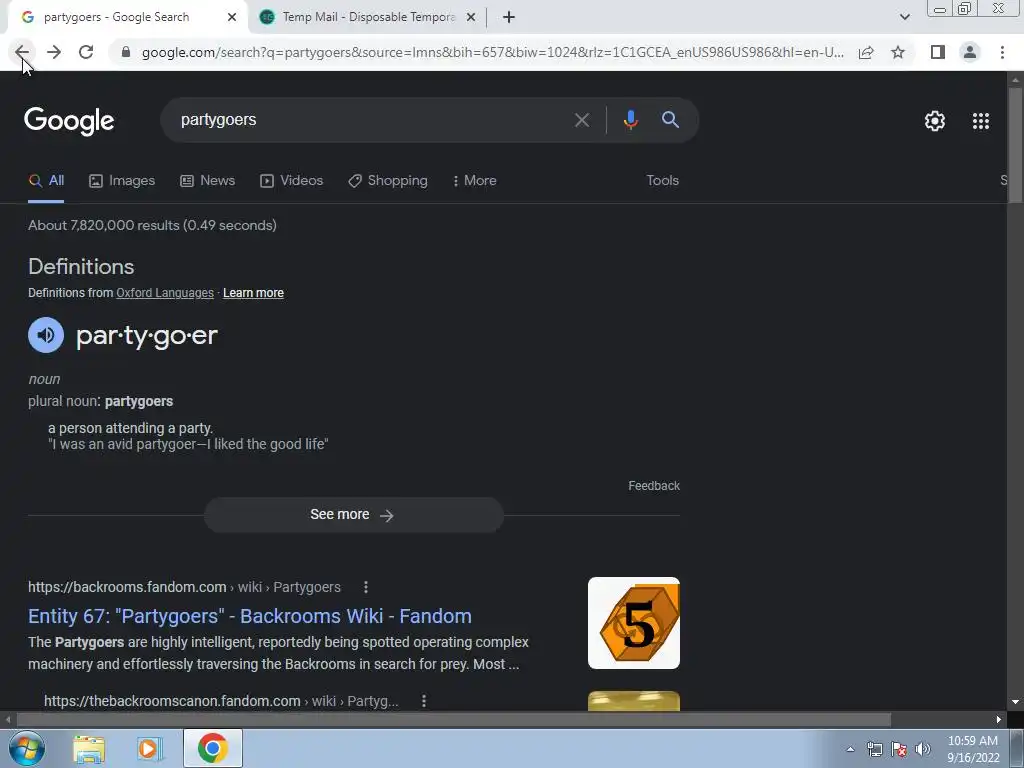
Task: Close the Temp Mail tab
Action: (471, 17)
